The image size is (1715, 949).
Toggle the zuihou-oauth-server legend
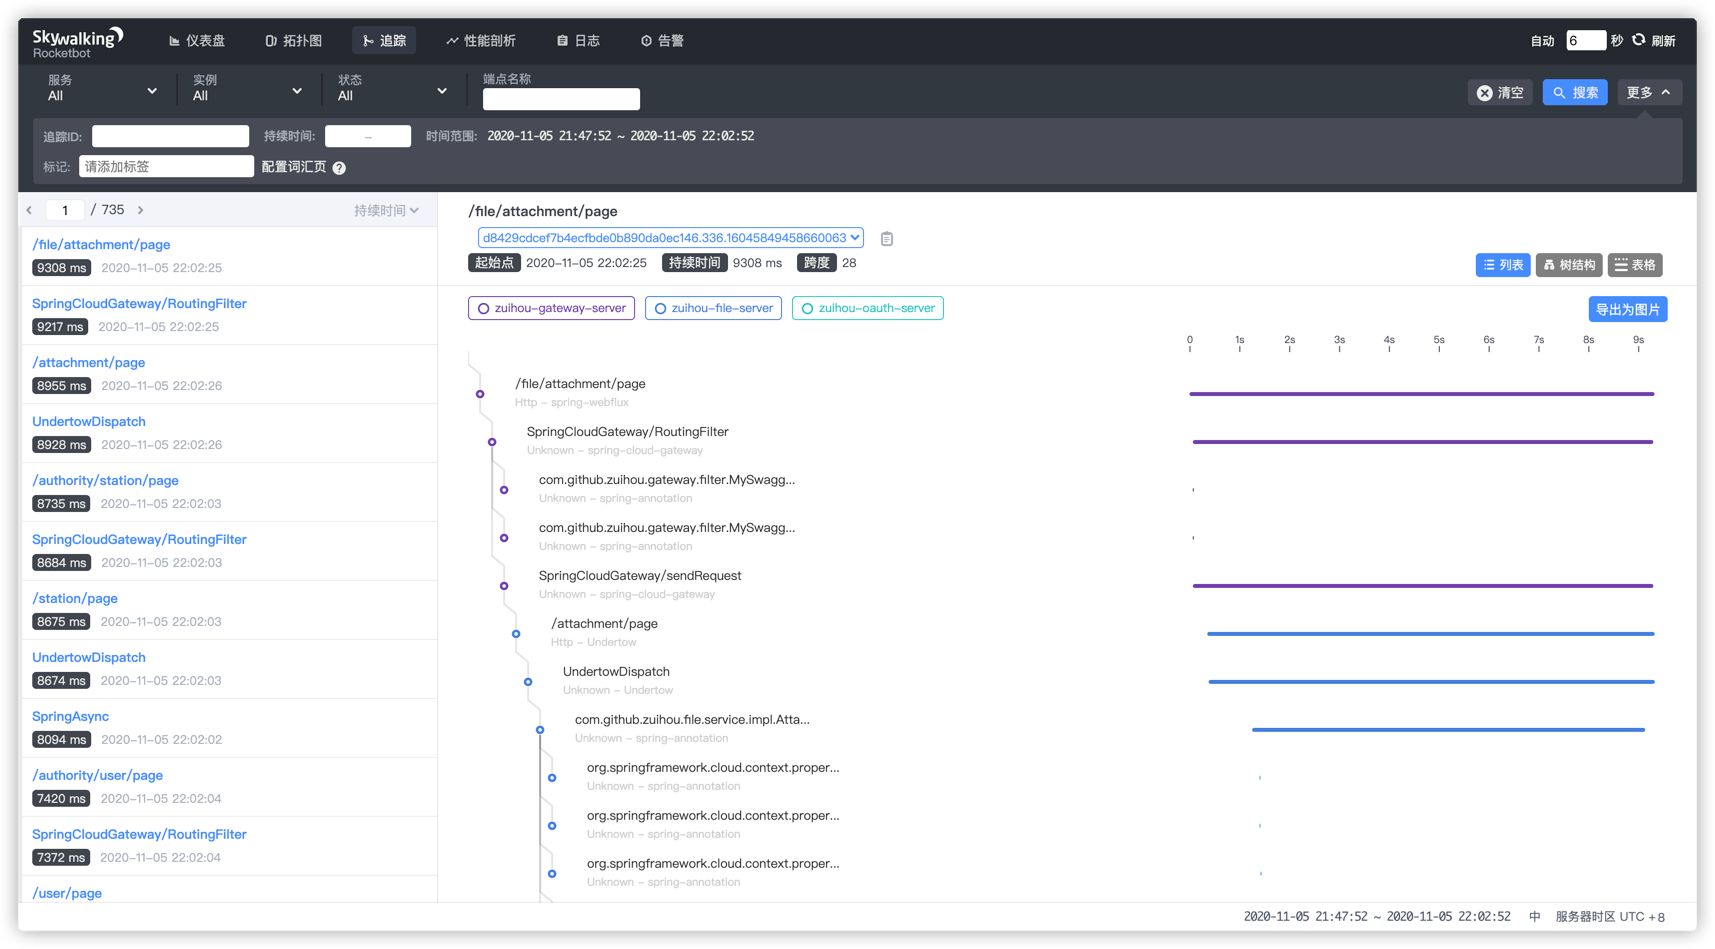pyautogui.click(x=867, y=308)
